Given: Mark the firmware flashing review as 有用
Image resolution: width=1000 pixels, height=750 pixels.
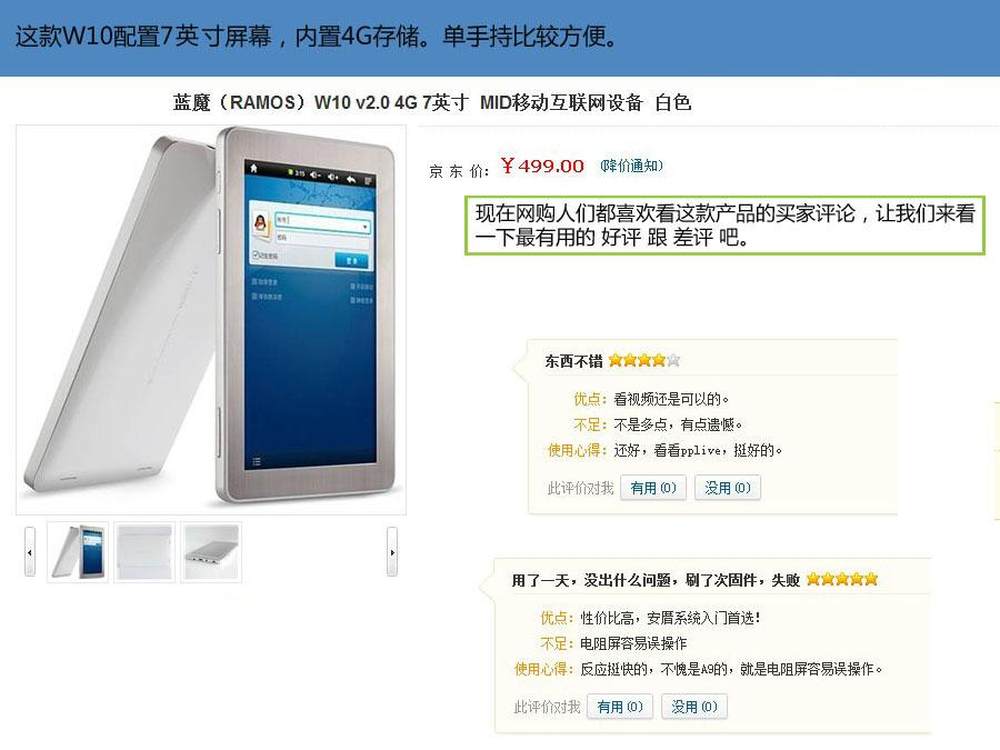Looking at the screenshot, I should click(620, 707).
